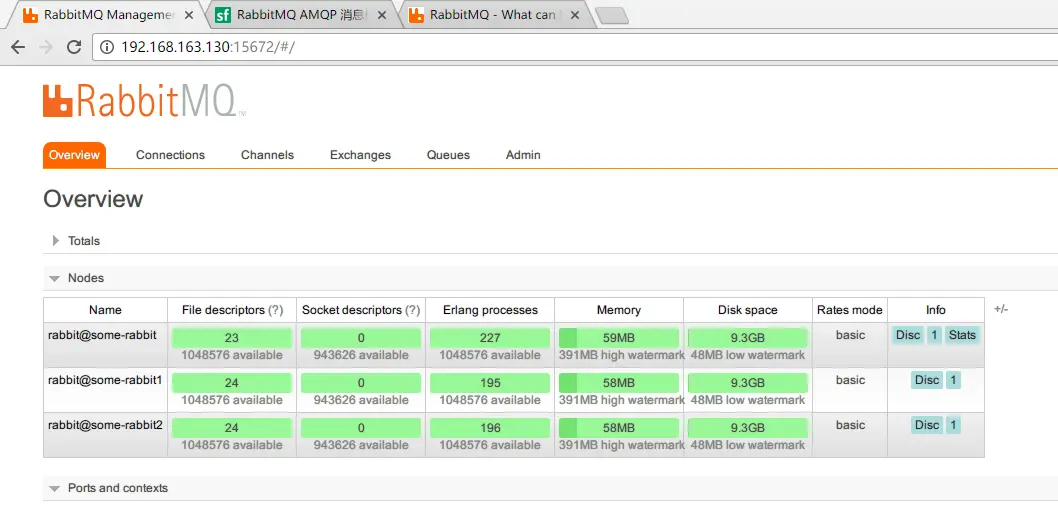The width and height of the screenshot is (1058, 516).
Task: Click basic rates mode for rabbit@some-rabbit1
Action: (850, 380)
